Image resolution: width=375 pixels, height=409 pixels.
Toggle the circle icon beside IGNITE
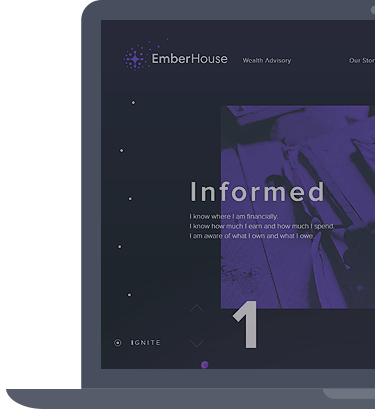(118, 343)
